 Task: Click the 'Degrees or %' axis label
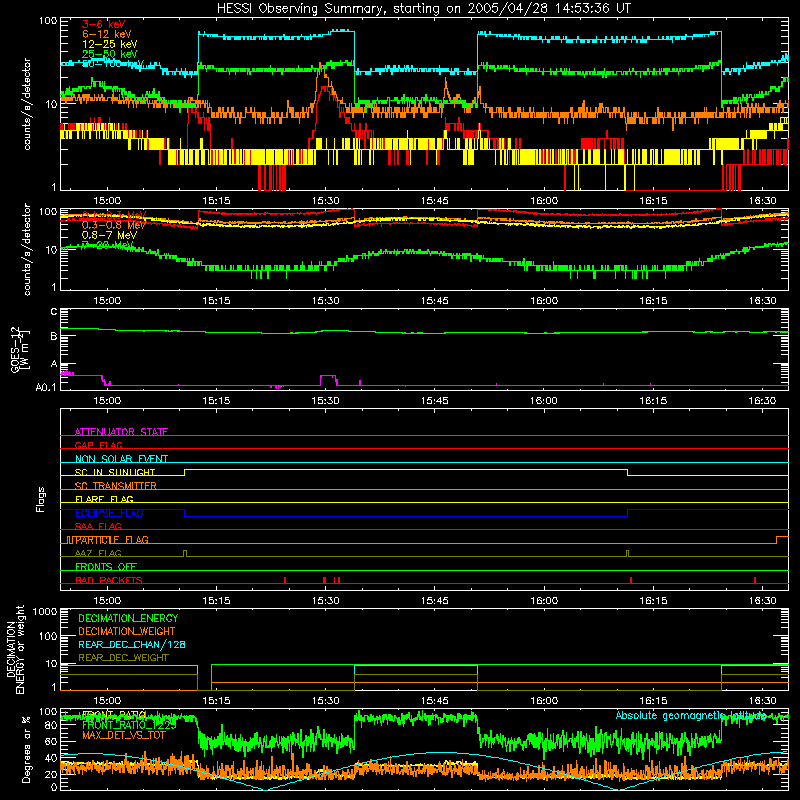tap(26, 749)
